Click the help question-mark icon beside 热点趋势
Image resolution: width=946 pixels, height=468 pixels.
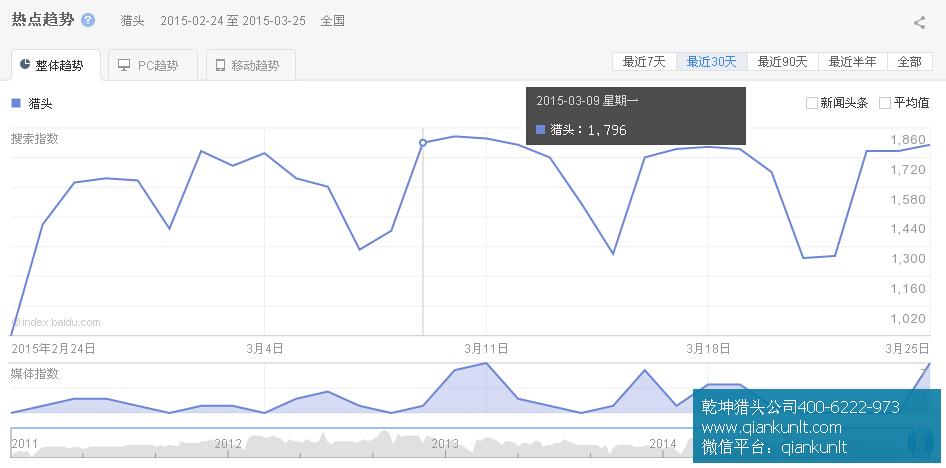tap(88, 20)
